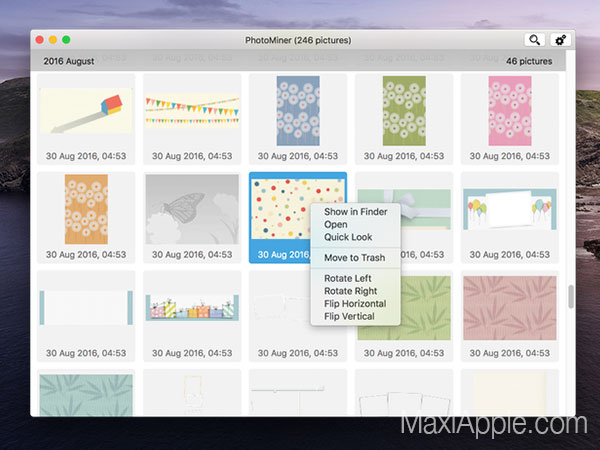Click the 2016 August section header
Screen dimensions: 600x450
68,61
